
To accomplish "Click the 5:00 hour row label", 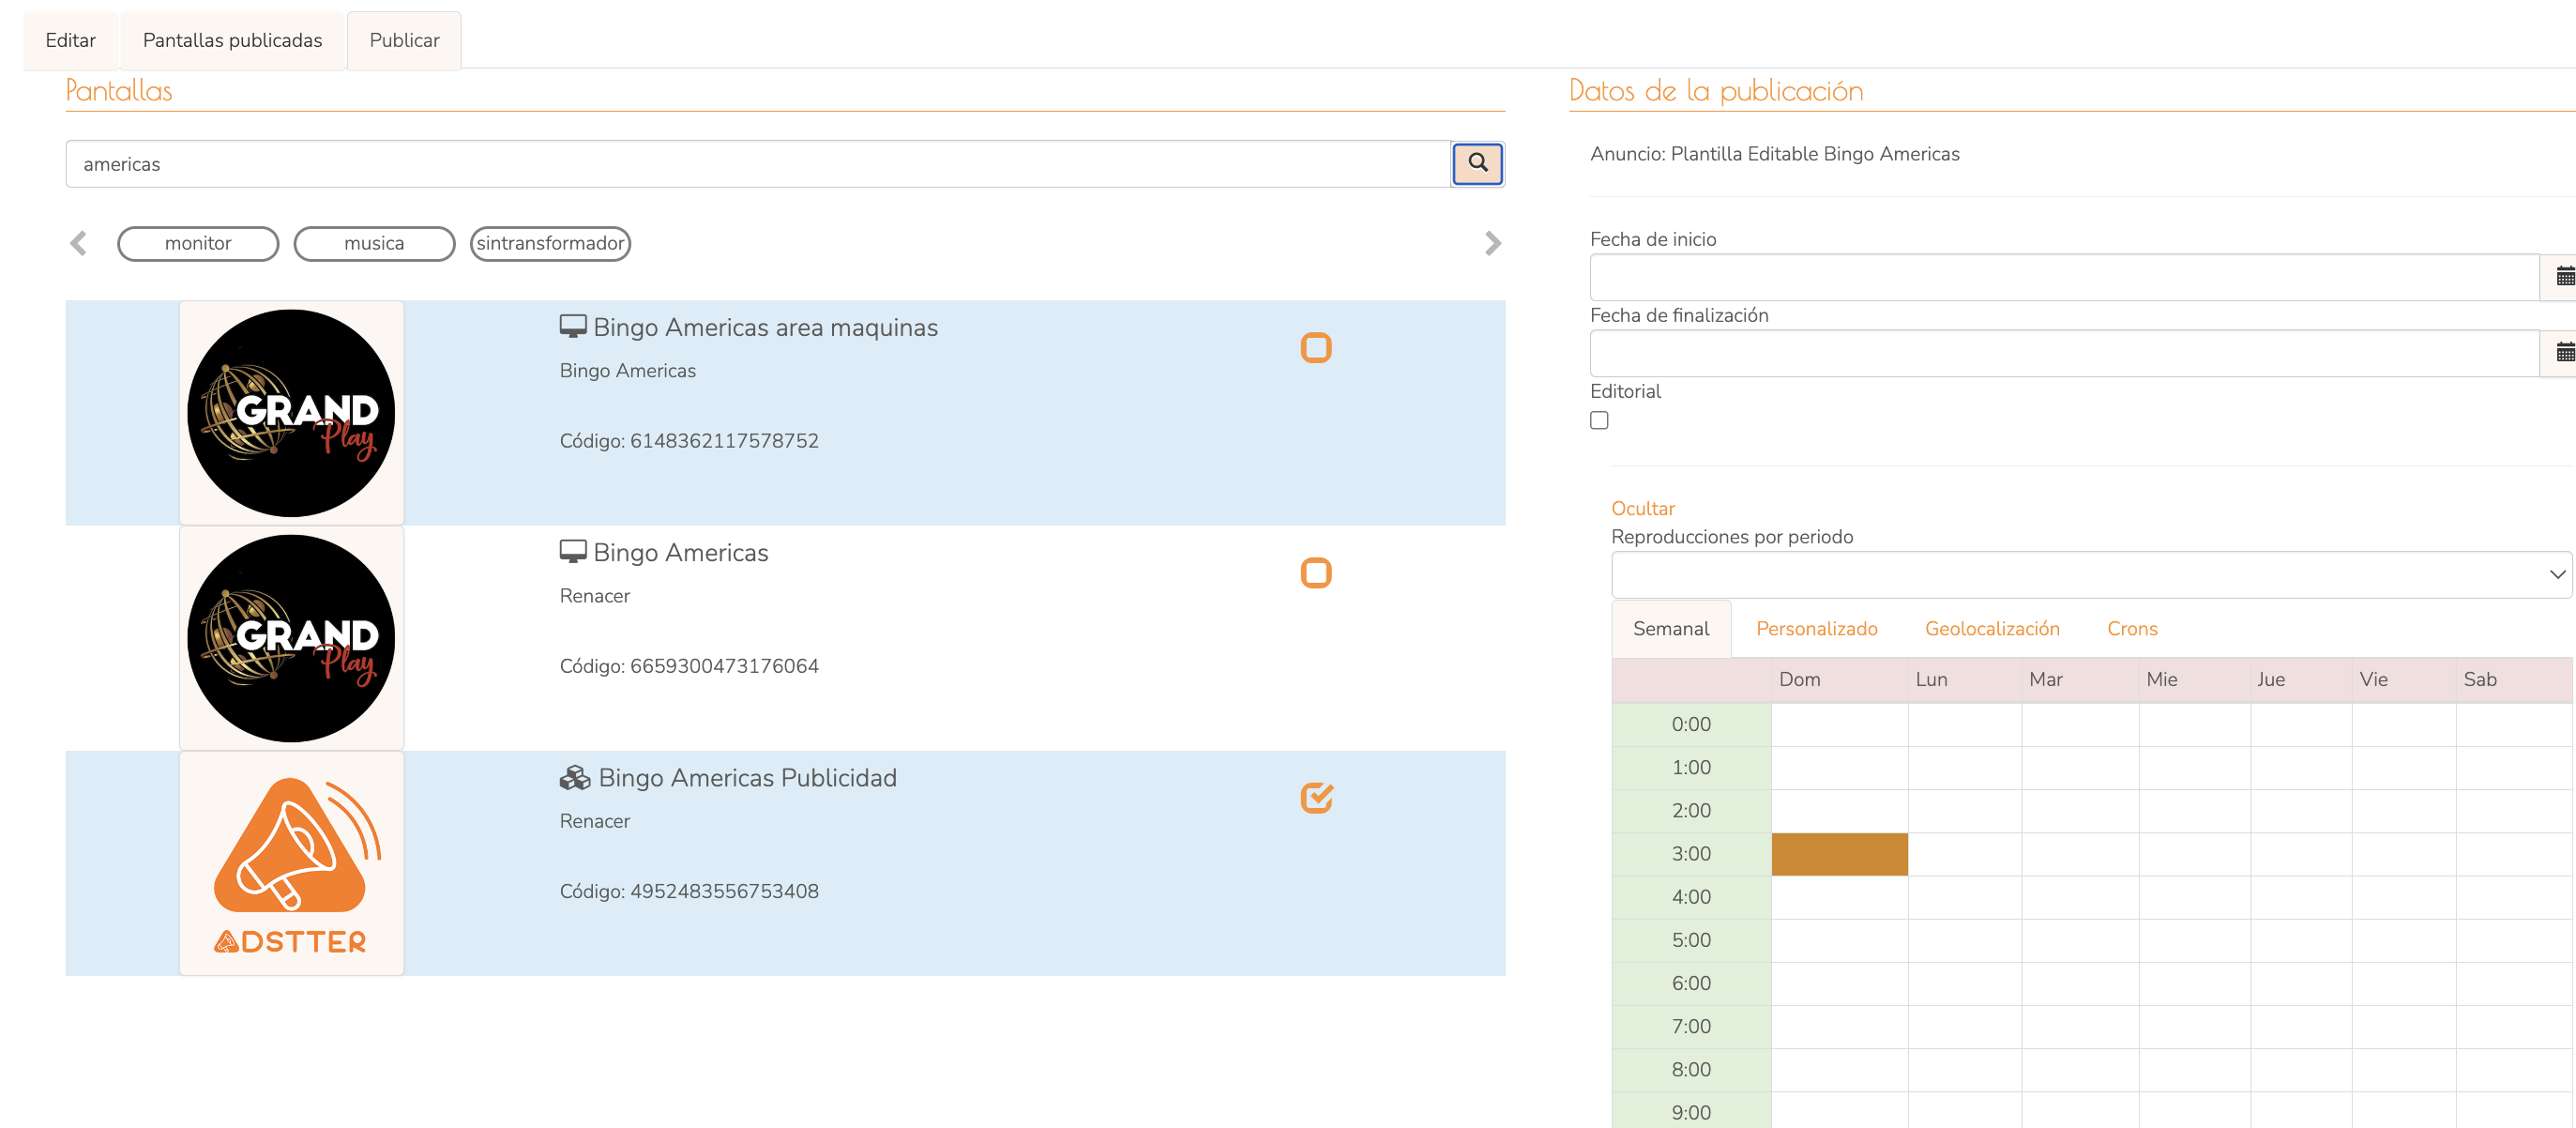I will coord(1691,940).
